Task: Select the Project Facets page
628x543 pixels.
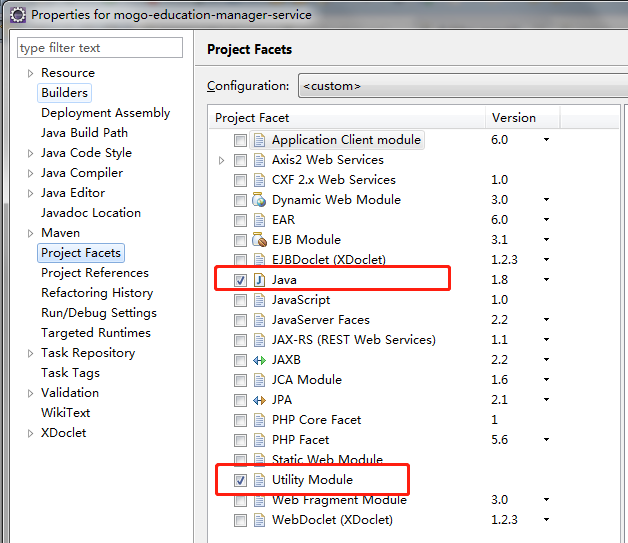Action: tap(81, 253)
